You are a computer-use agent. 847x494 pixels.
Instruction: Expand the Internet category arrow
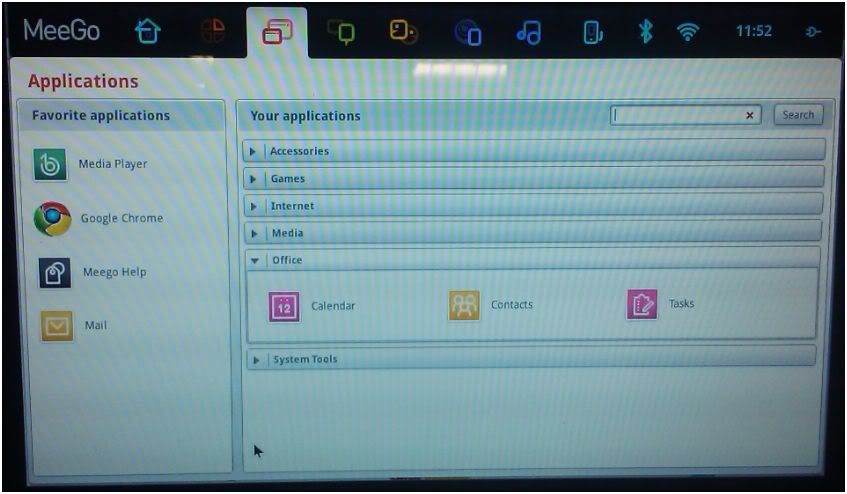(x=253, y=206)
